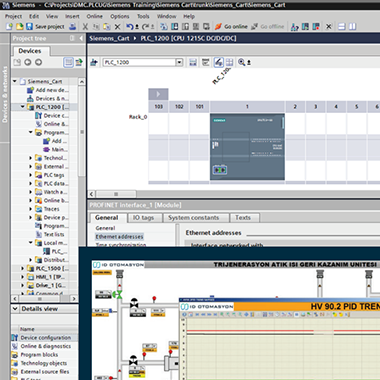Select General in properties navigation

(x=105, y=228)
